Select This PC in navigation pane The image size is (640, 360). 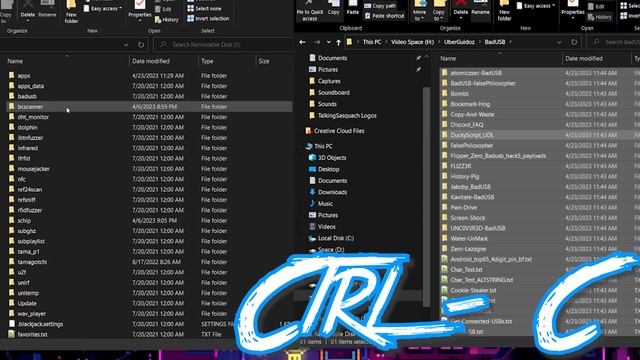pyautogui.click(x=319, y=146)
